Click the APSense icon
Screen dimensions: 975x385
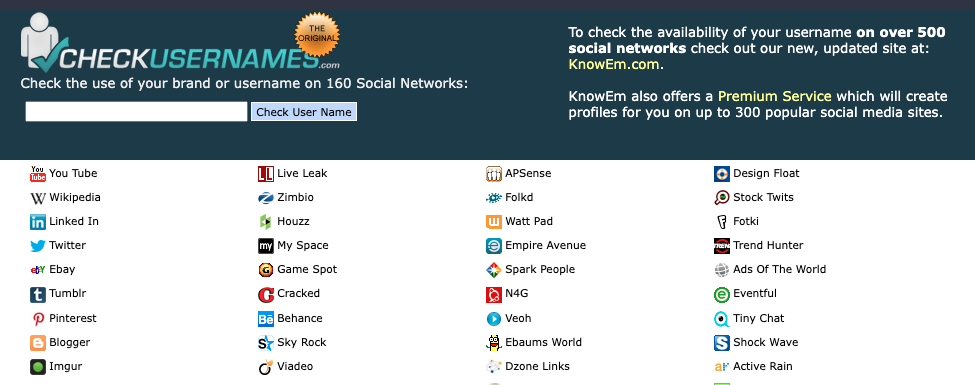tap(494, 174)
